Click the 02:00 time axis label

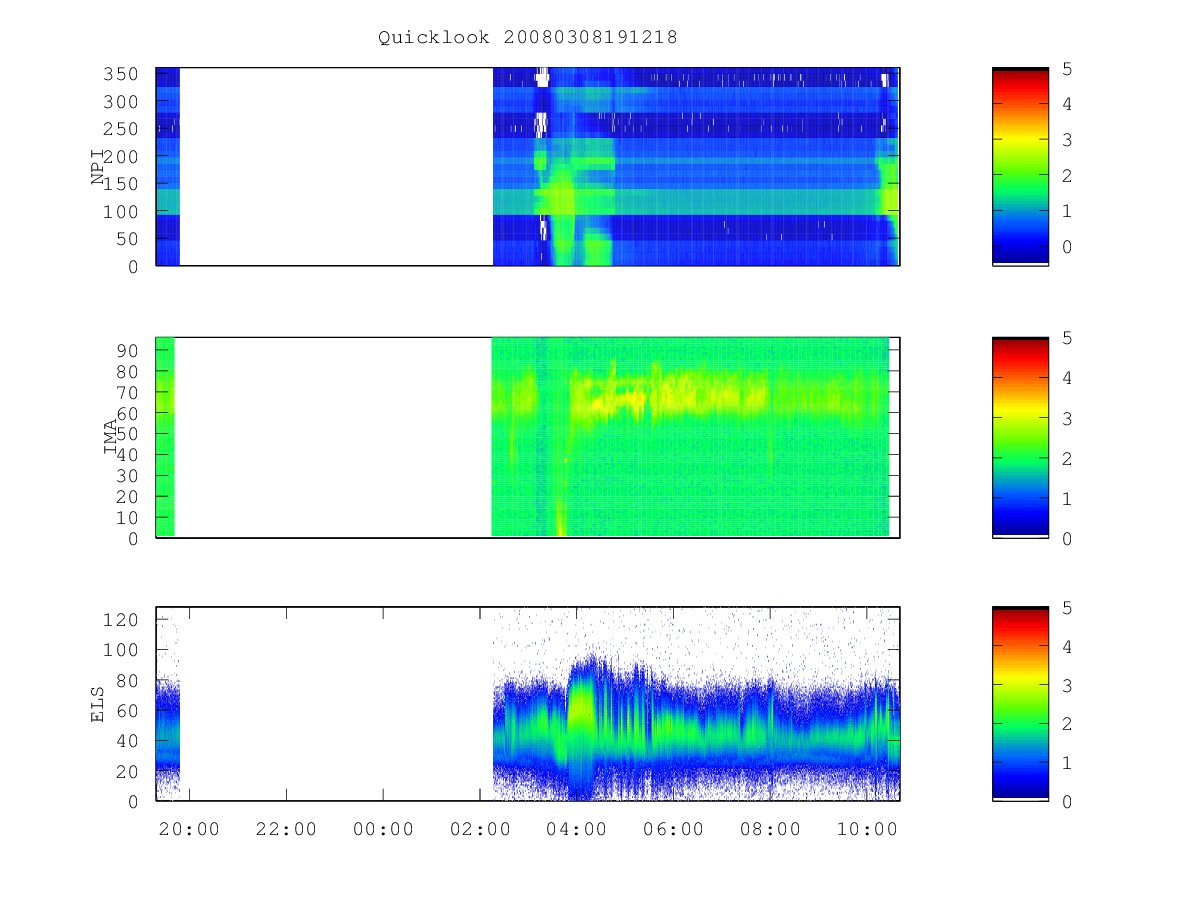click(x=480, y=829)
